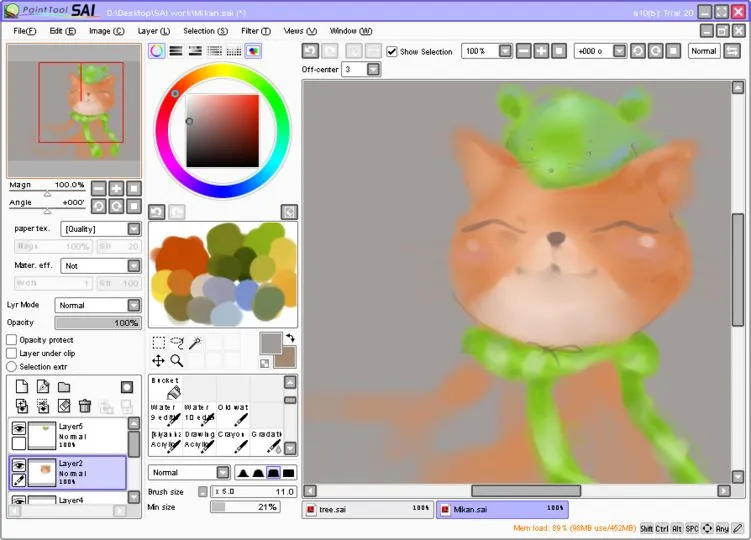Select the Lasso selection tool
751x540 pixels.
coord(177,343)
